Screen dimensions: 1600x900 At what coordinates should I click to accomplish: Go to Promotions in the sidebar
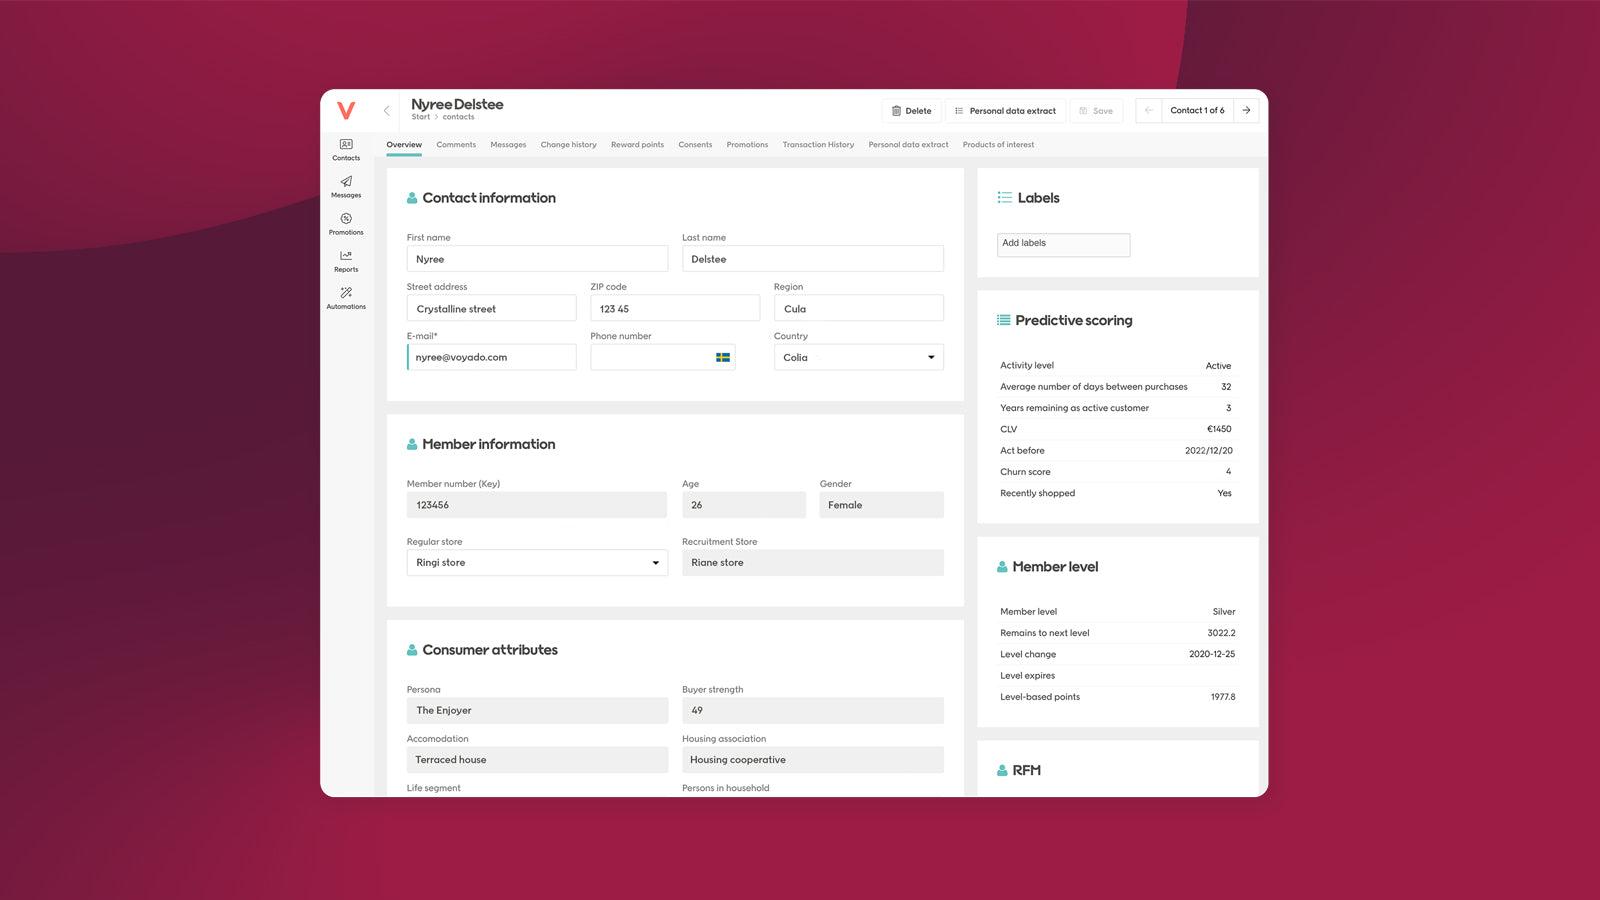(346, 223)
